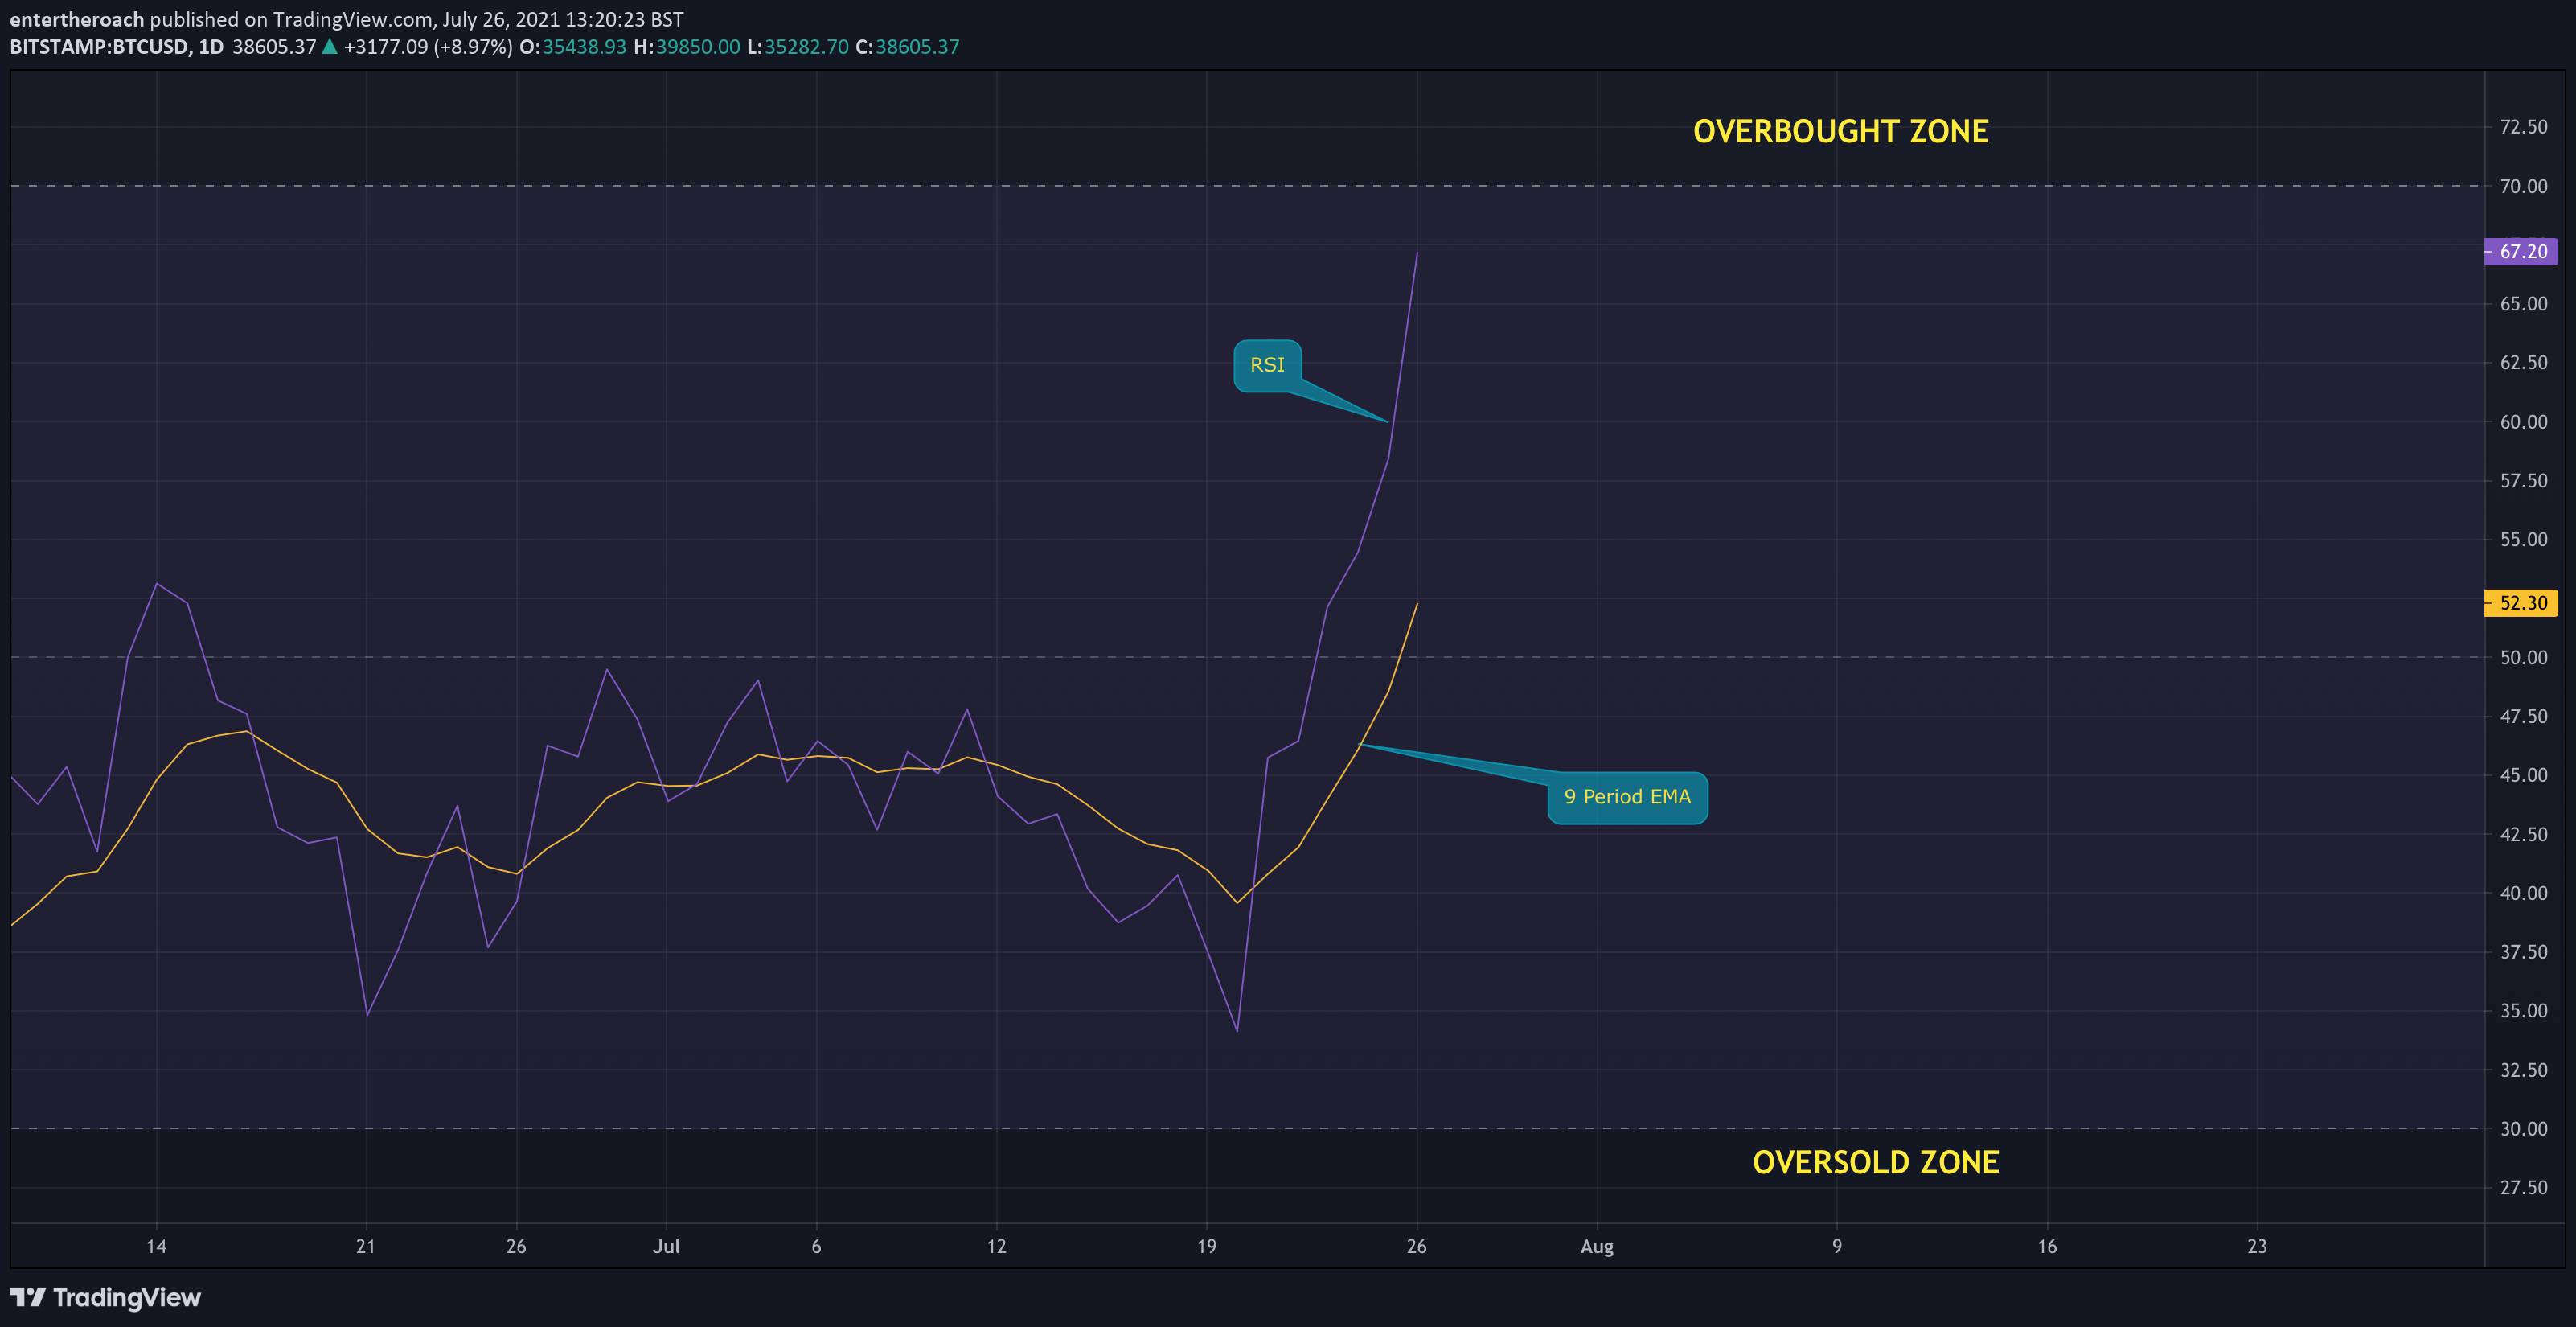This screenshot has width=2576, height=1327.
Task: Click the 23 date label on the time axis
Action: pos(2257,1246)
